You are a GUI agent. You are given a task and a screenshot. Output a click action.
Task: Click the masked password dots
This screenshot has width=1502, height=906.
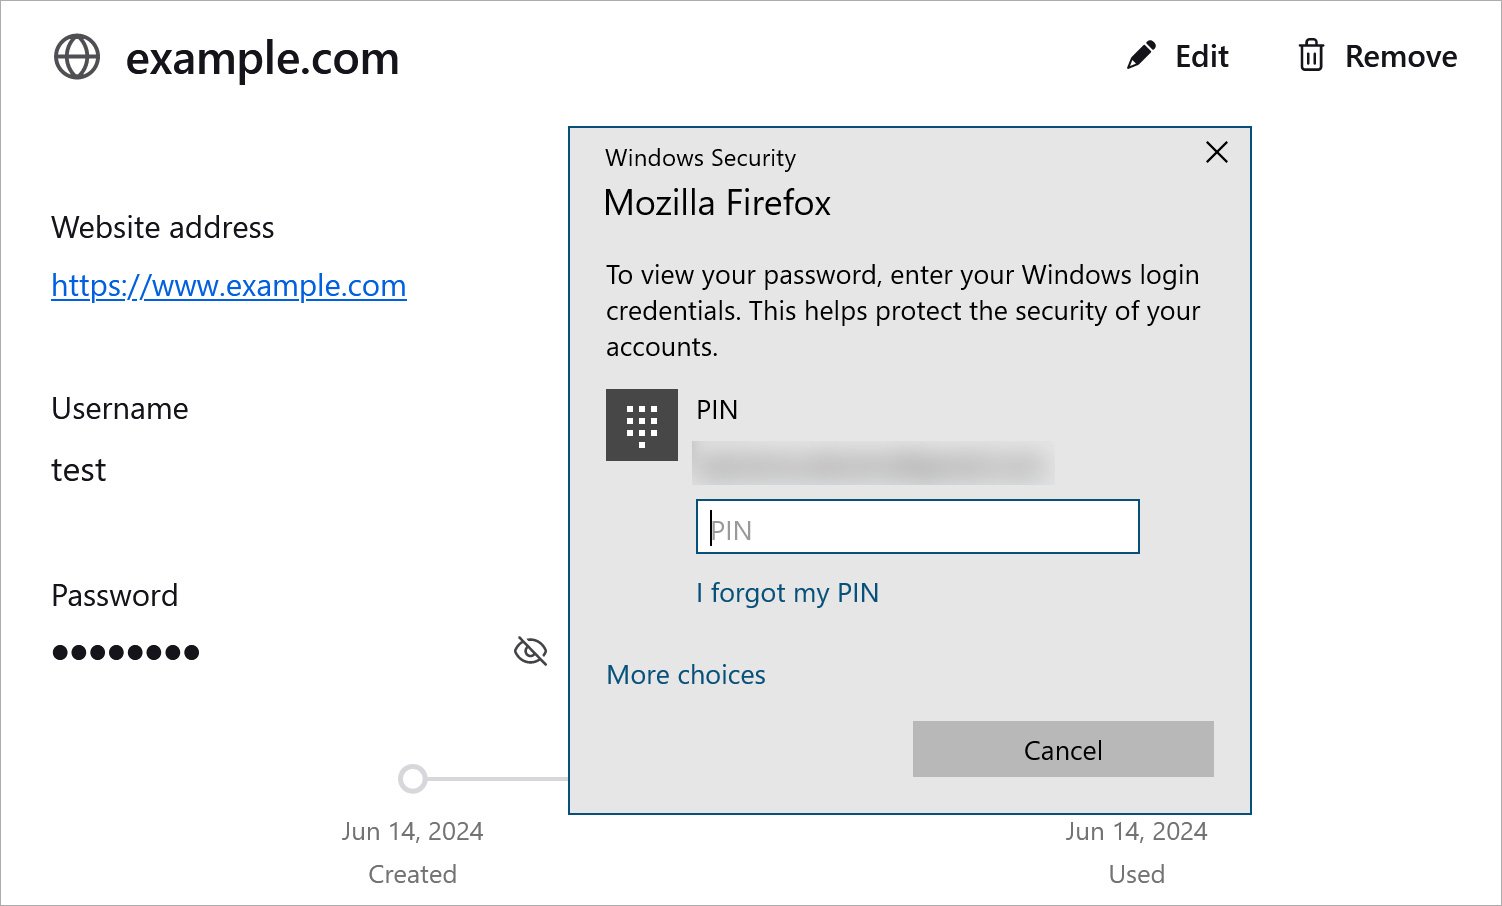tap(126, 653)
